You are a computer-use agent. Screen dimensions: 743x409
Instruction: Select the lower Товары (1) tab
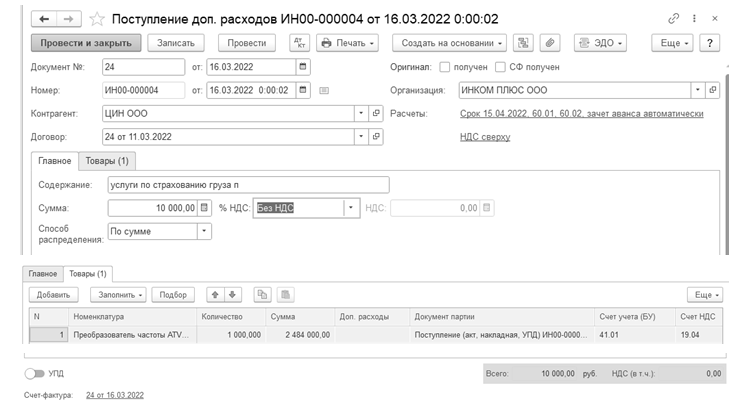(88, 273)
